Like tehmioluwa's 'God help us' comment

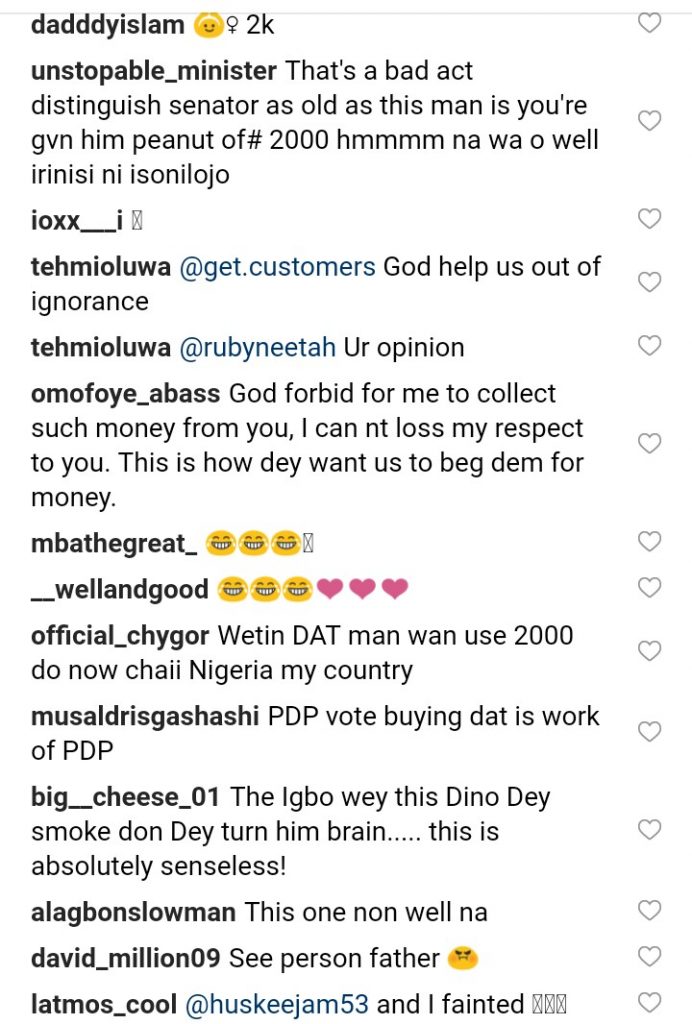pyautogui.click(x=650, y=283)
